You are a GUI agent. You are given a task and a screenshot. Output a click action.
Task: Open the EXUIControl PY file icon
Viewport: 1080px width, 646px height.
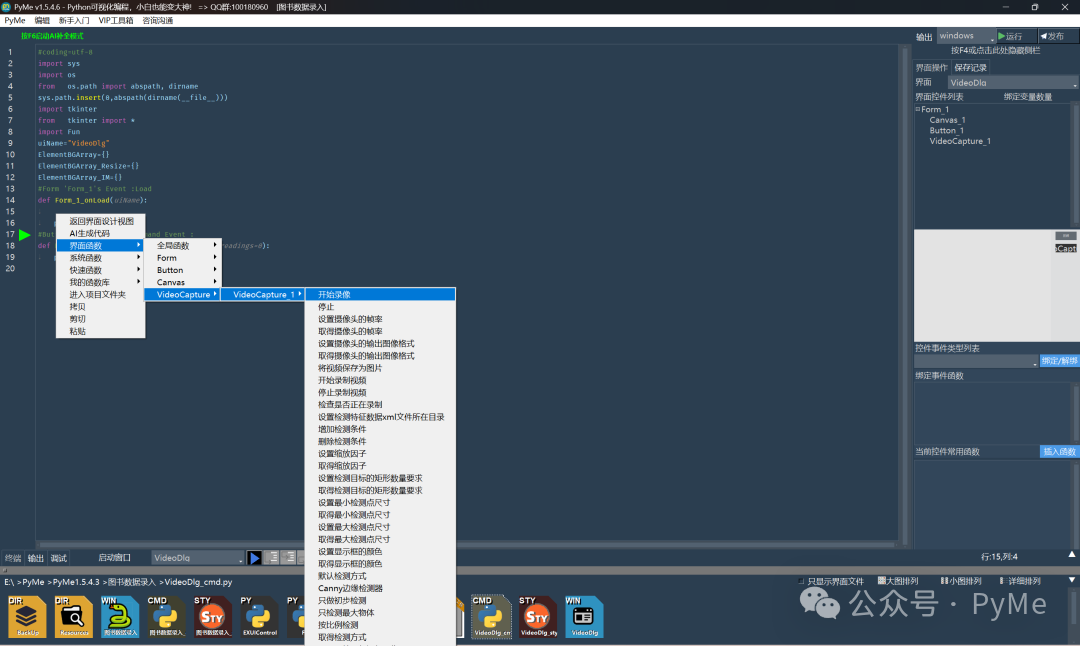[x=259, y=616]
